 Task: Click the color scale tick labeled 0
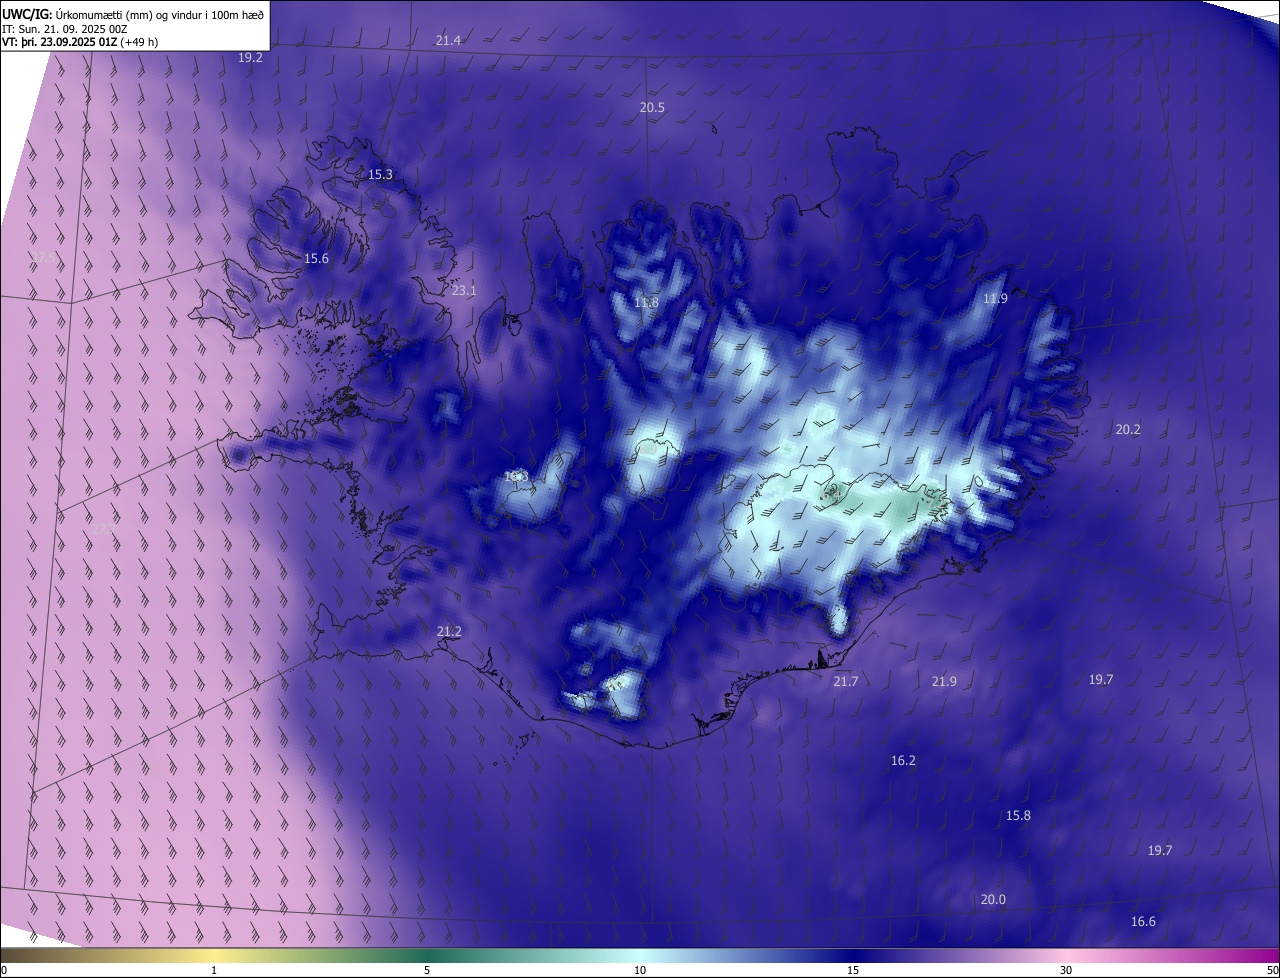(4, 970)
